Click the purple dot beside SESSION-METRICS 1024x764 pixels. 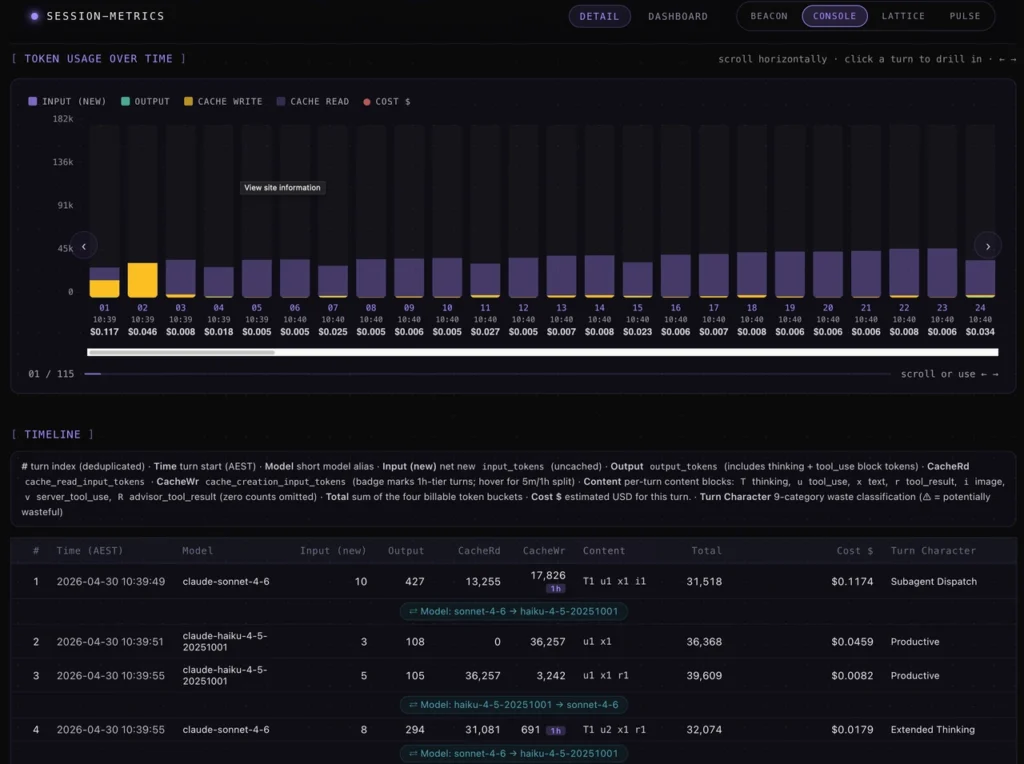click(x=35, y=16)
